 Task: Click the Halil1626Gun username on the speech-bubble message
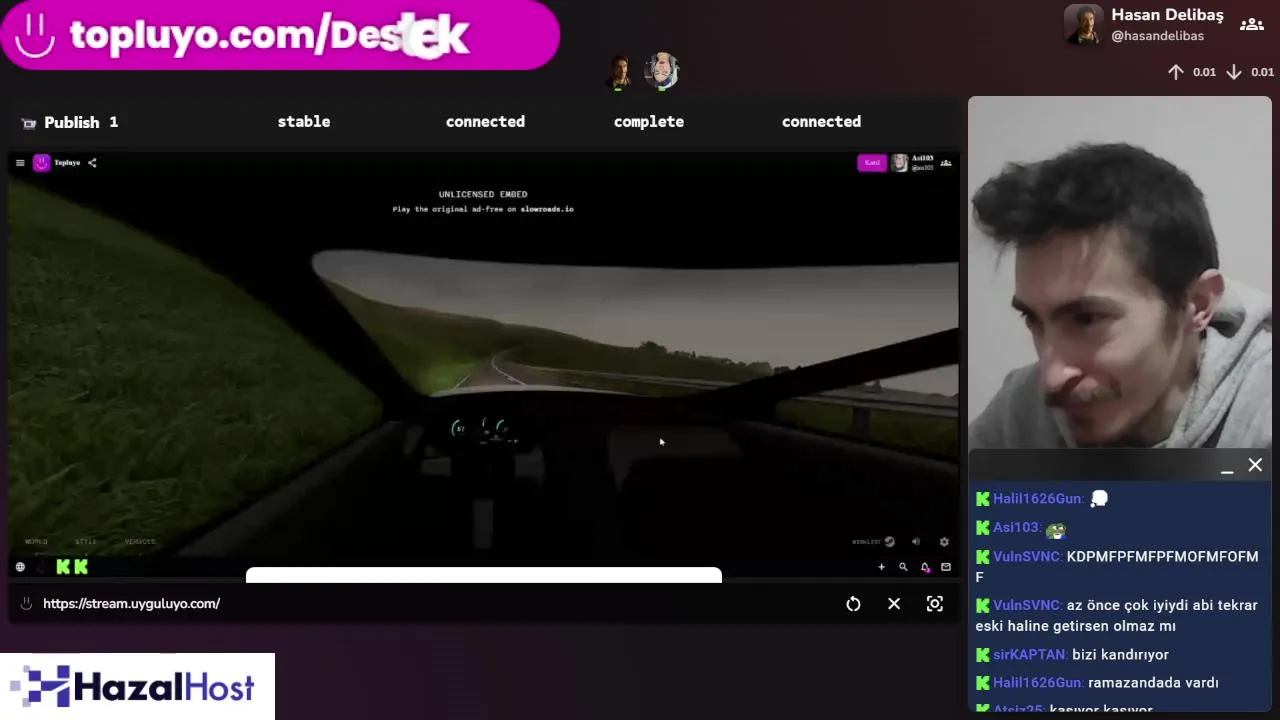(x=1037, y=499)
